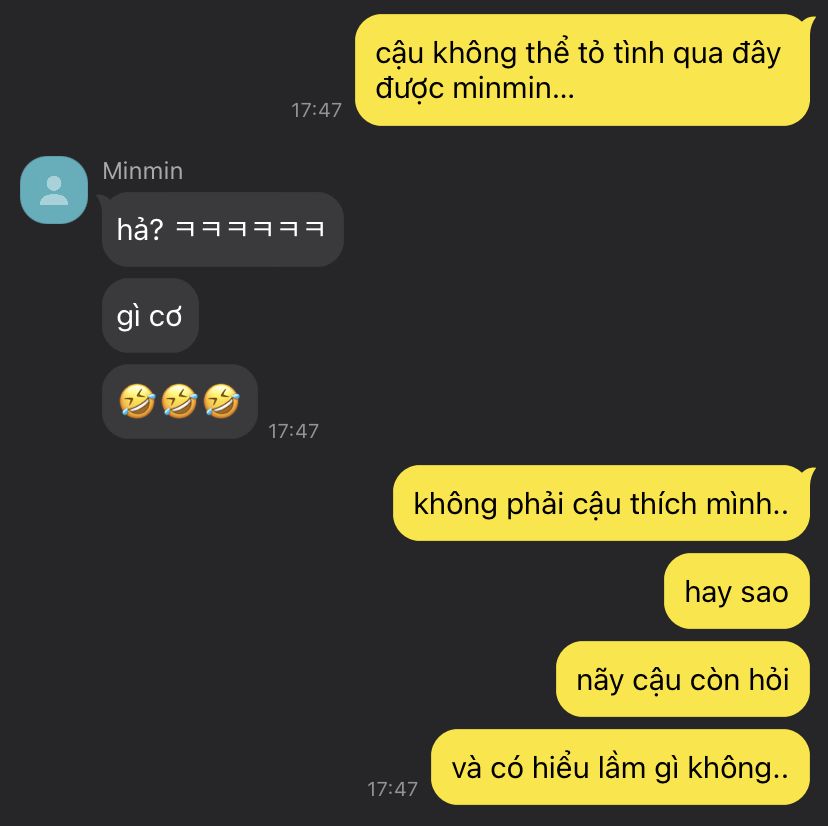Click the word 'thích' in the yellow message
Screen dimensions: 828x826
point(664,503)
